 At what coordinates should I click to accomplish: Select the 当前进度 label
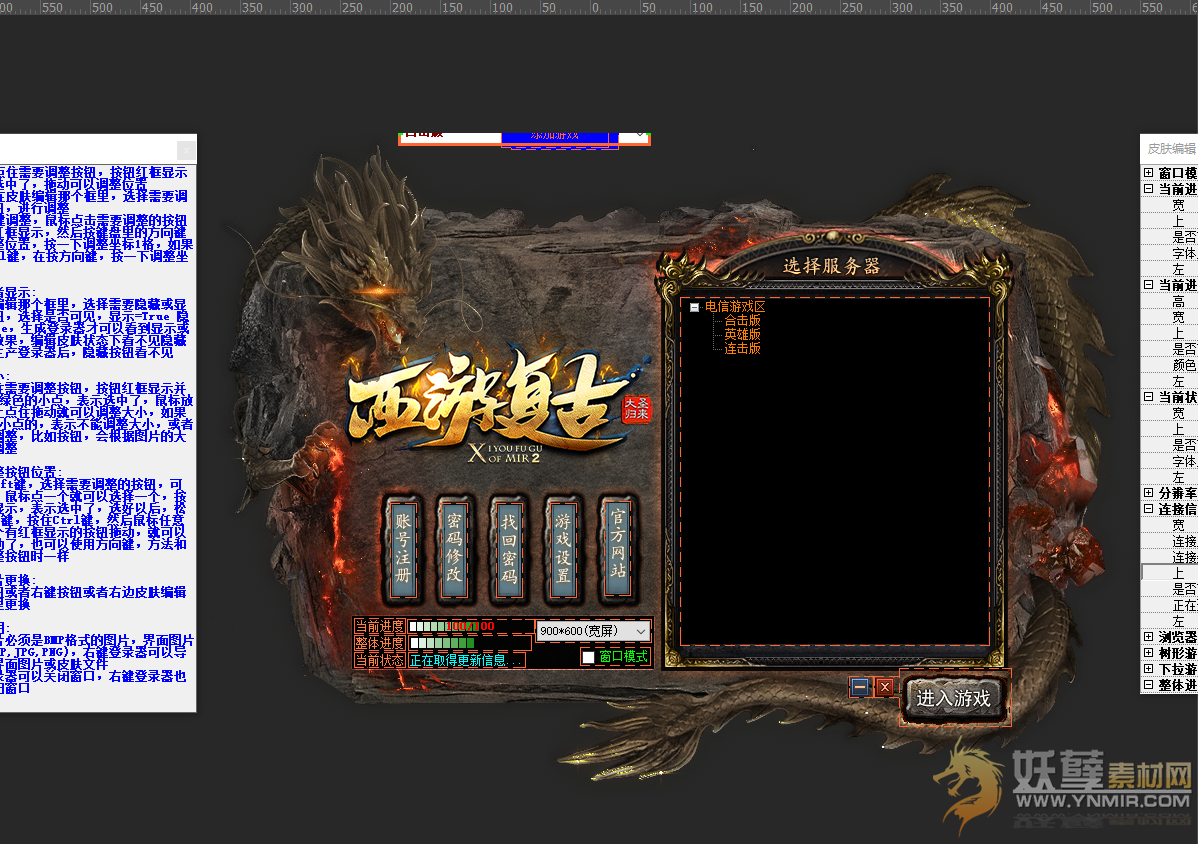tap(379, 626)
